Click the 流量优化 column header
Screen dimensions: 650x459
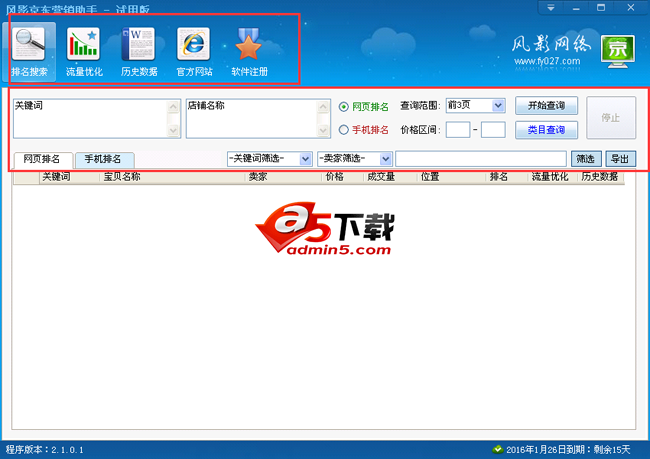(x=552, y=177)
